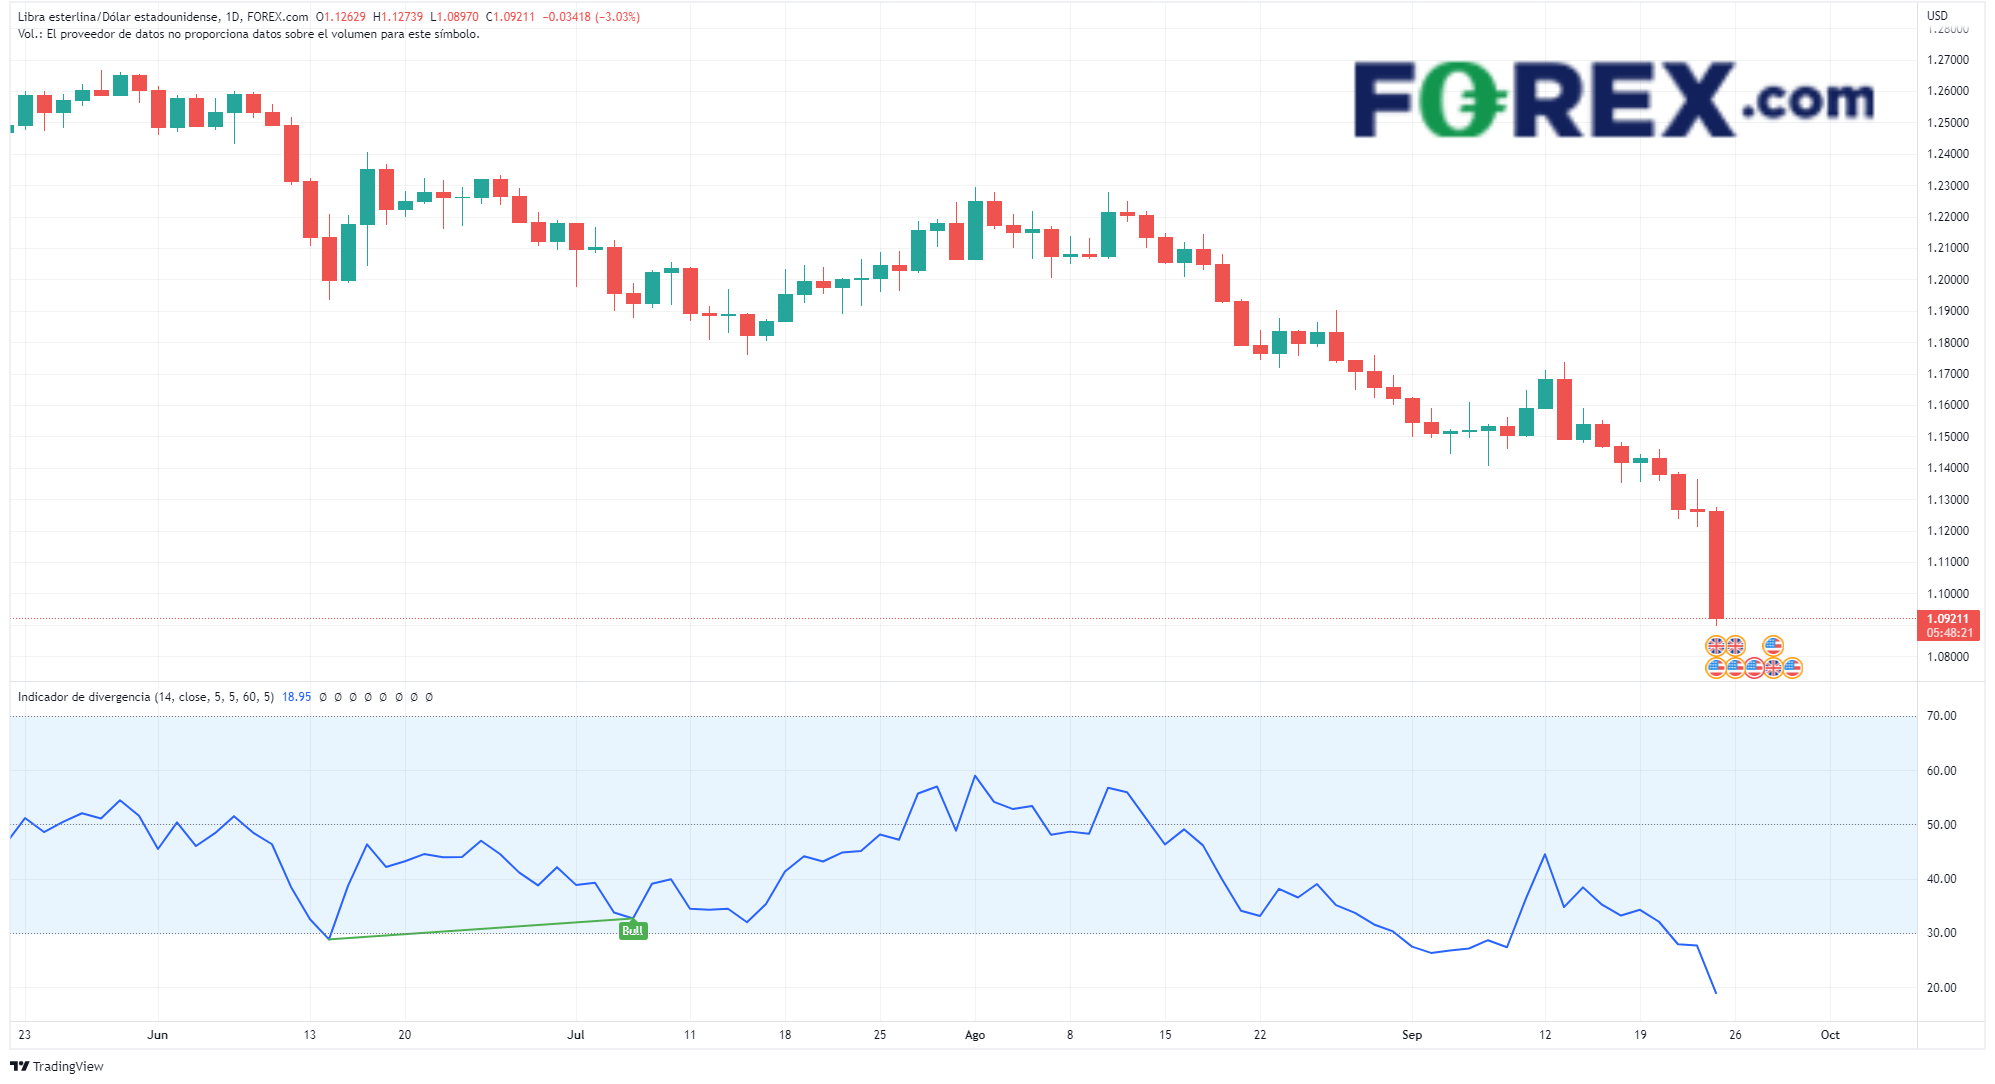Viewport: 1995px width, 1084px height.
Task: Click the Jul label on time axis
Action: [576, 1035]
